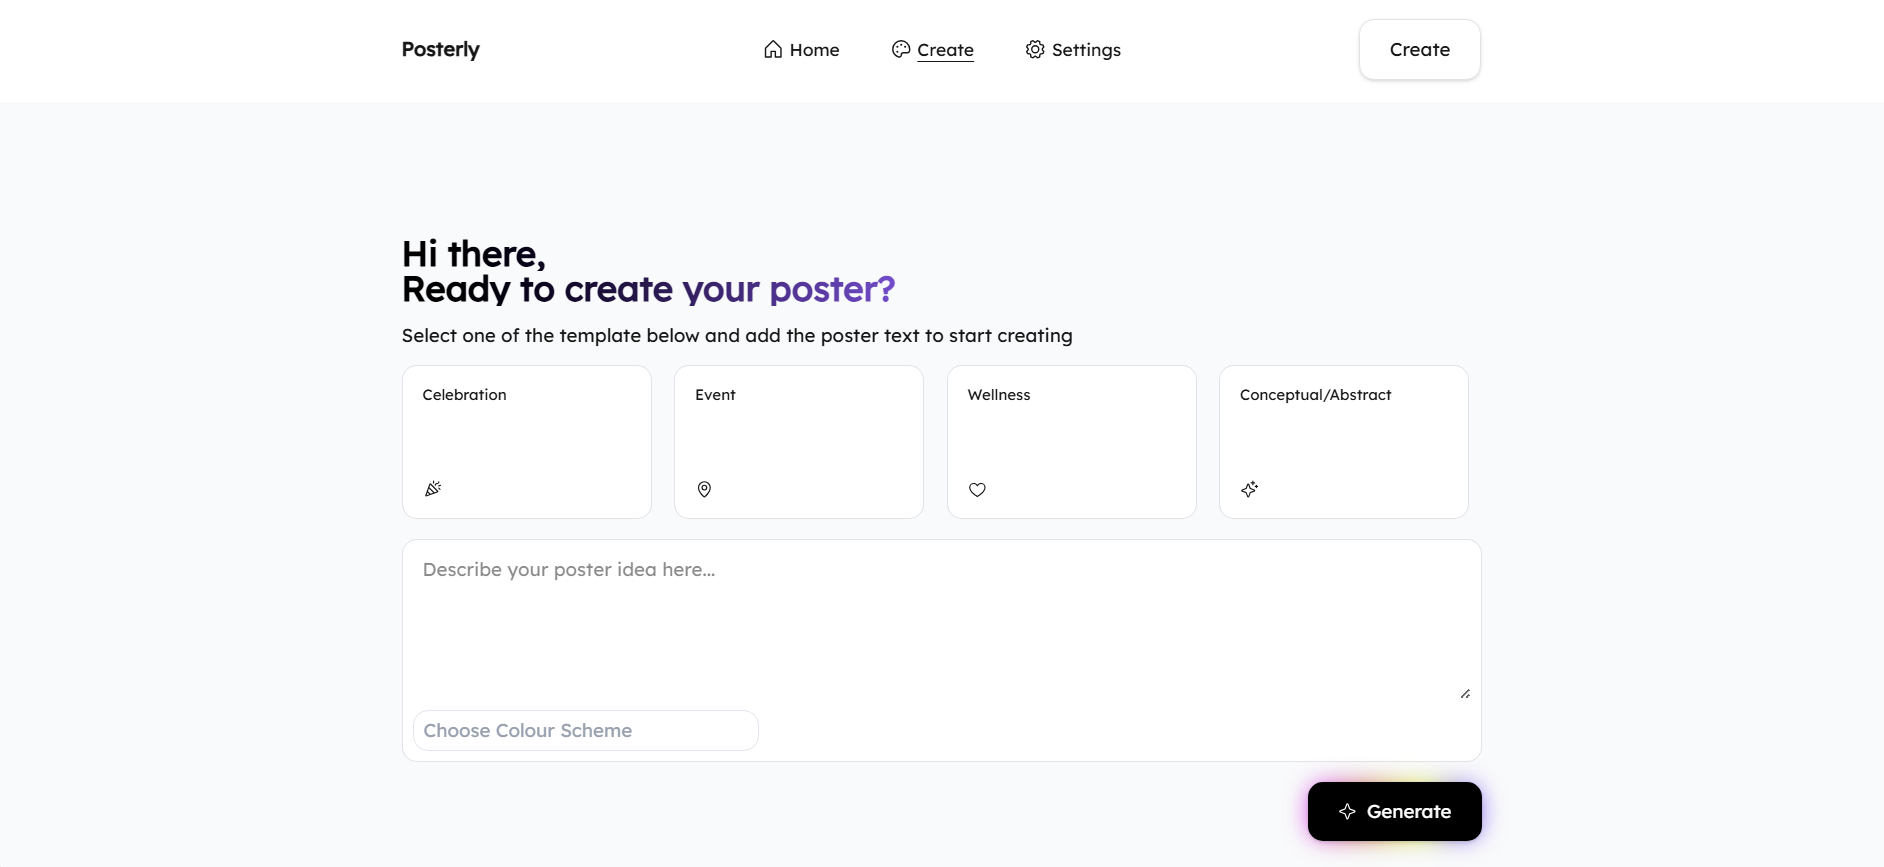
Task: Open the Choose Colour Scheme dropdown
Action: pos(586,730)
